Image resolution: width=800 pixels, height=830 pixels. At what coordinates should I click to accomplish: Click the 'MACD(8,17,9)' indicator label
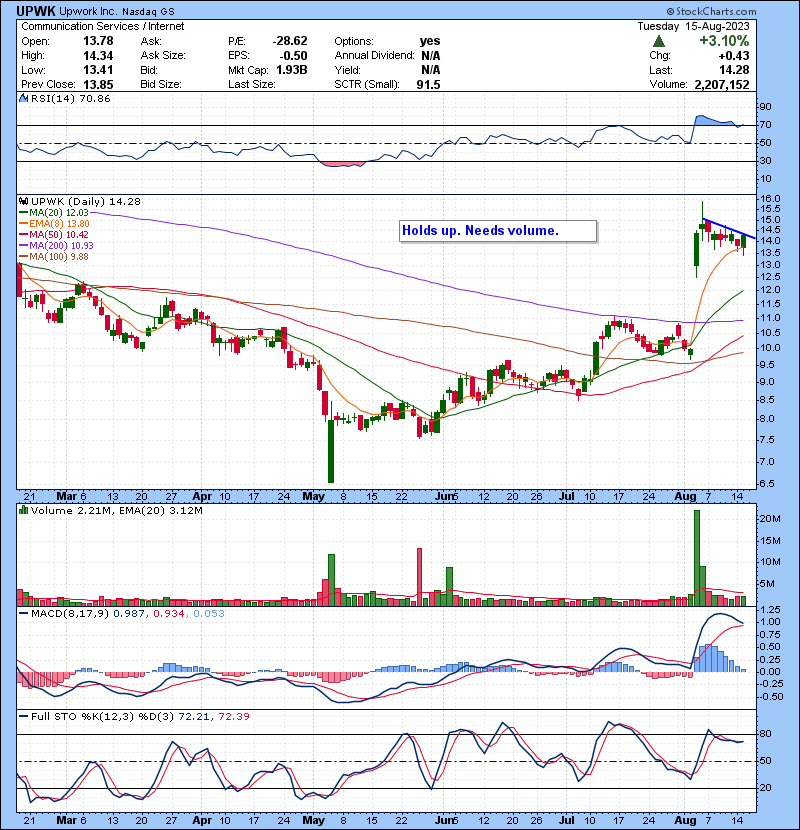point(70,613)
